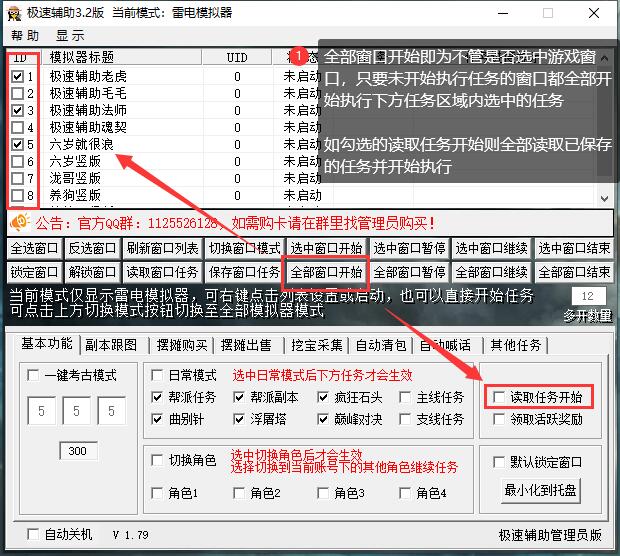Uncheck the 曲别针 checkbox

157,419
